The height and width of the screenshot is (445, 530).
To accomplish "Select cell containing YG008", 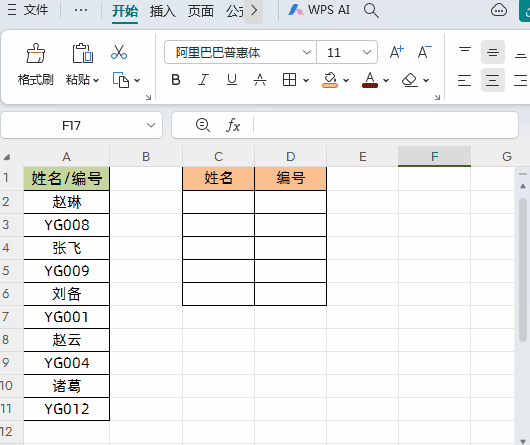I will click(x=67, y=225).
